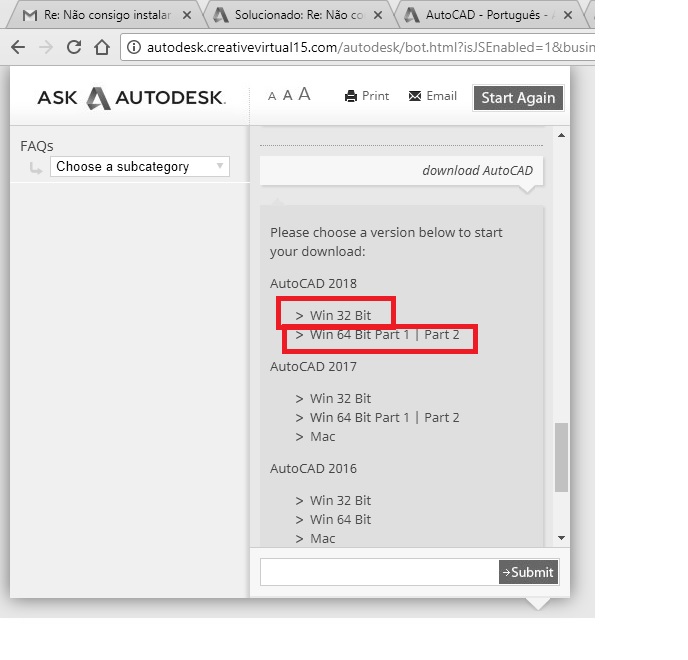
Task: Go to the browser Home icon
Action: point(102,47)
